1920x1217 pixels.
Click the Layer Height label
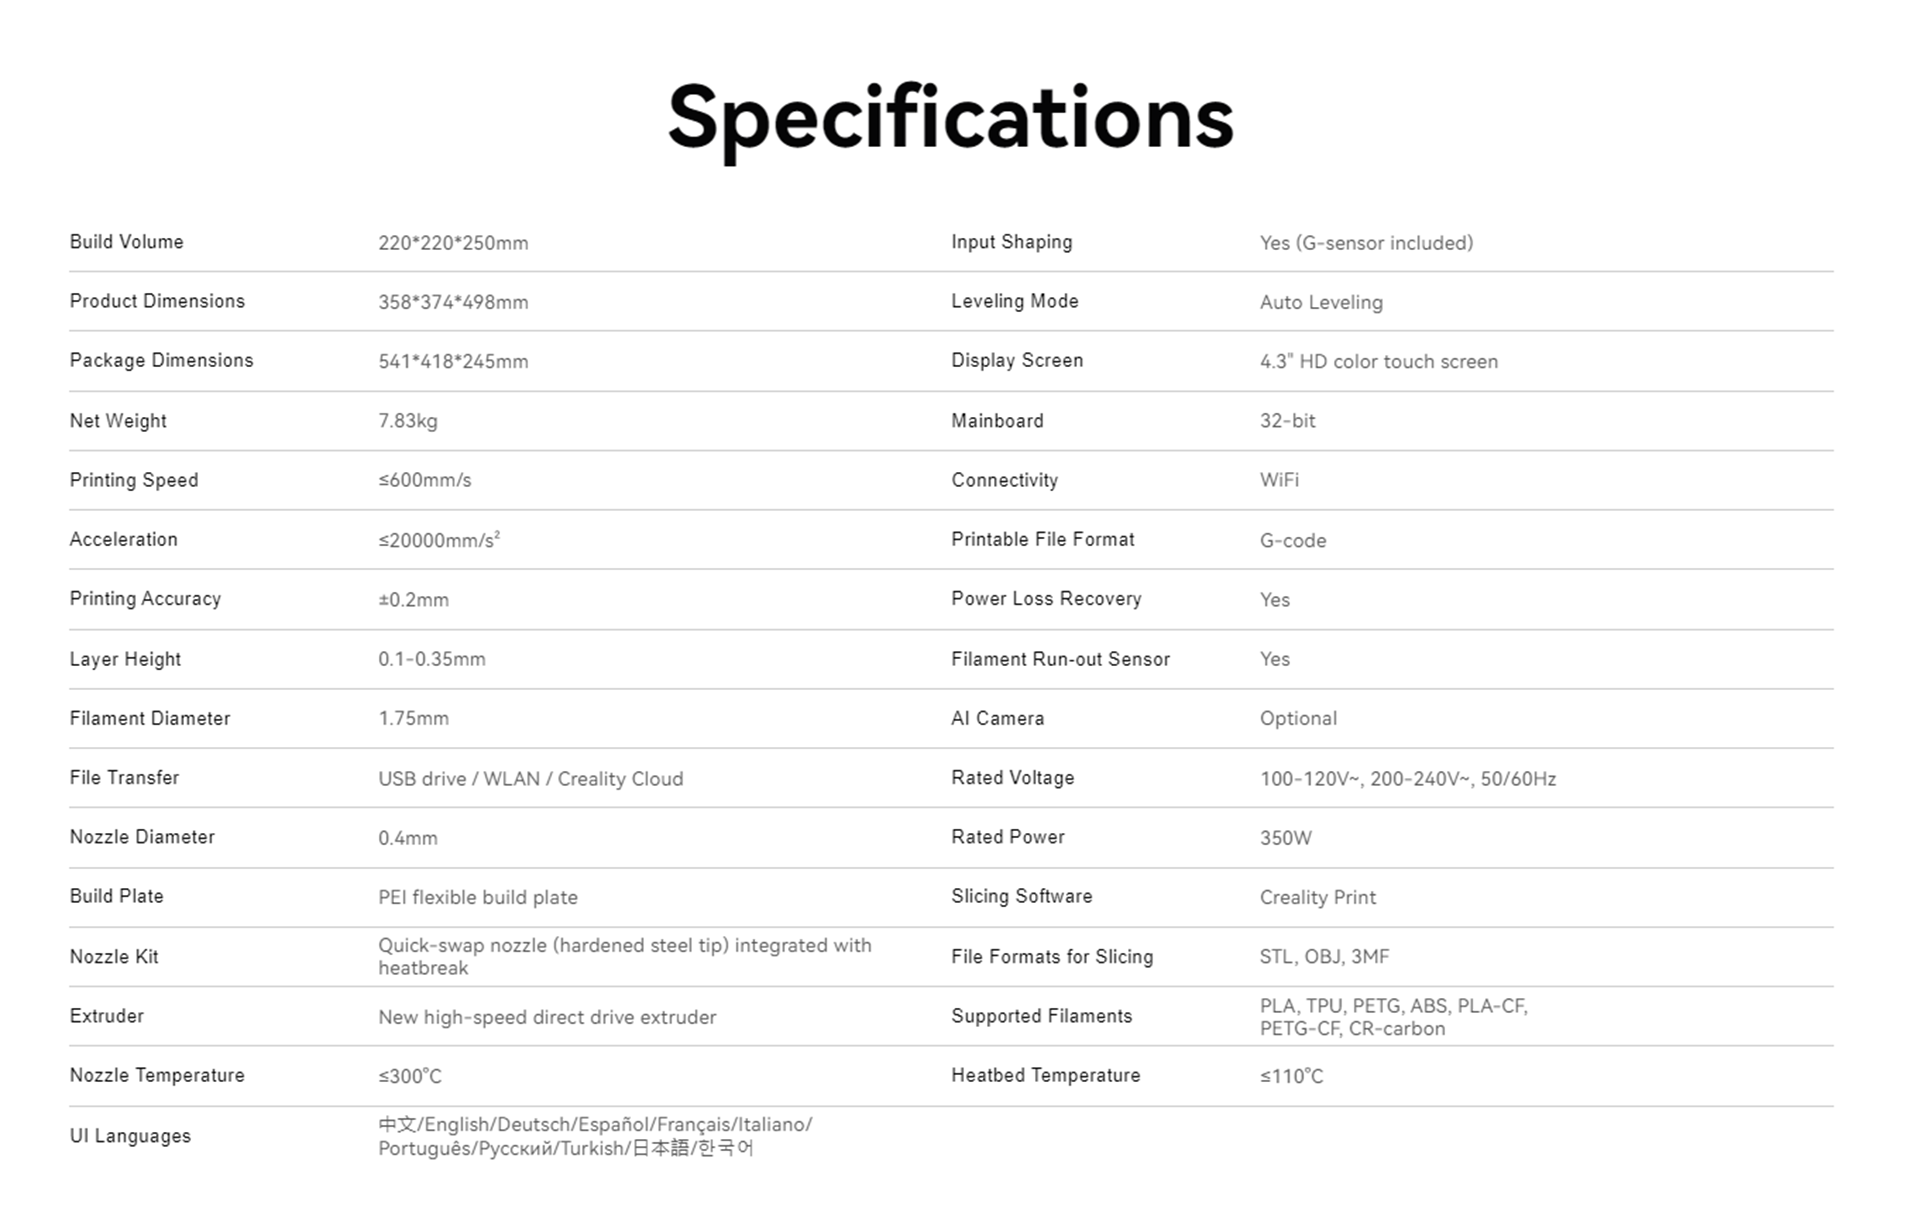(125, 659)
